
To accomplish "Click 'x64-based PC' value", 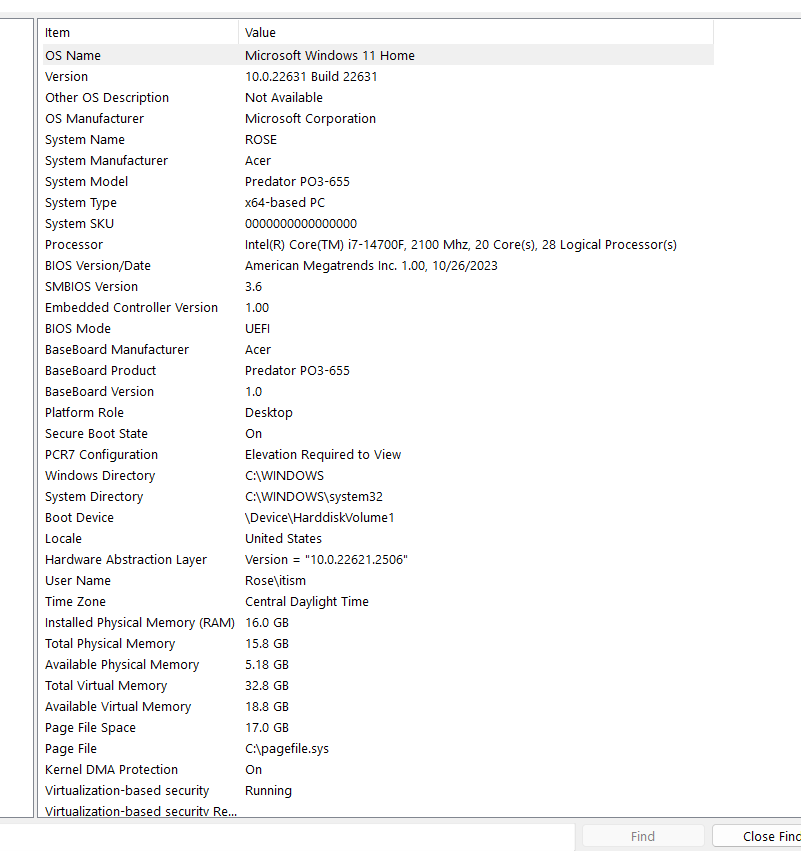I will tap(285, 202).
